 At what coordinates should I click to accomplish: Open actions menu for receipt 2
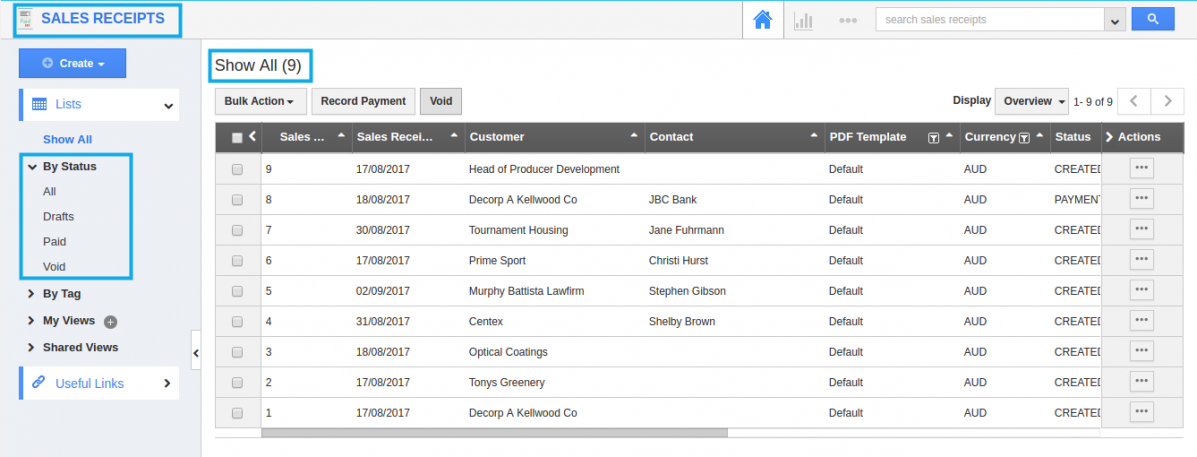[1141, 382]
